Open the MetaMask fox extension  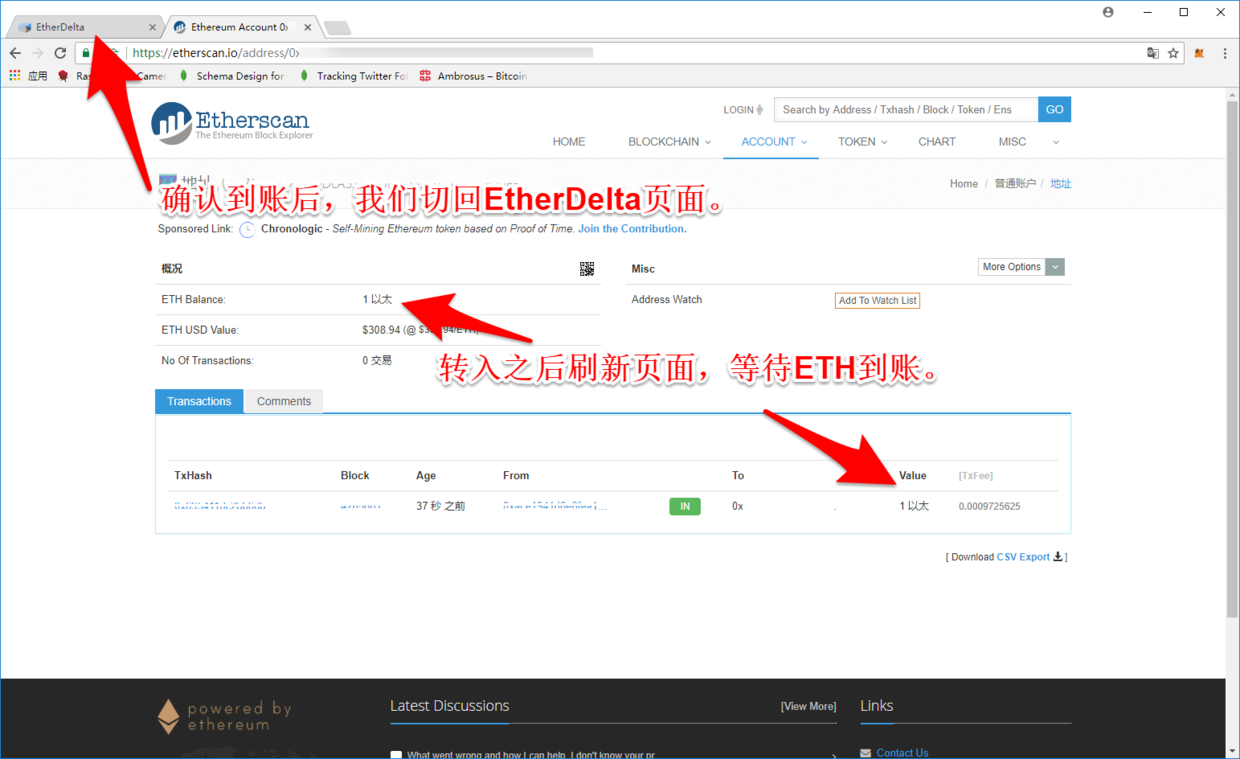click(x=1199, y=53)
